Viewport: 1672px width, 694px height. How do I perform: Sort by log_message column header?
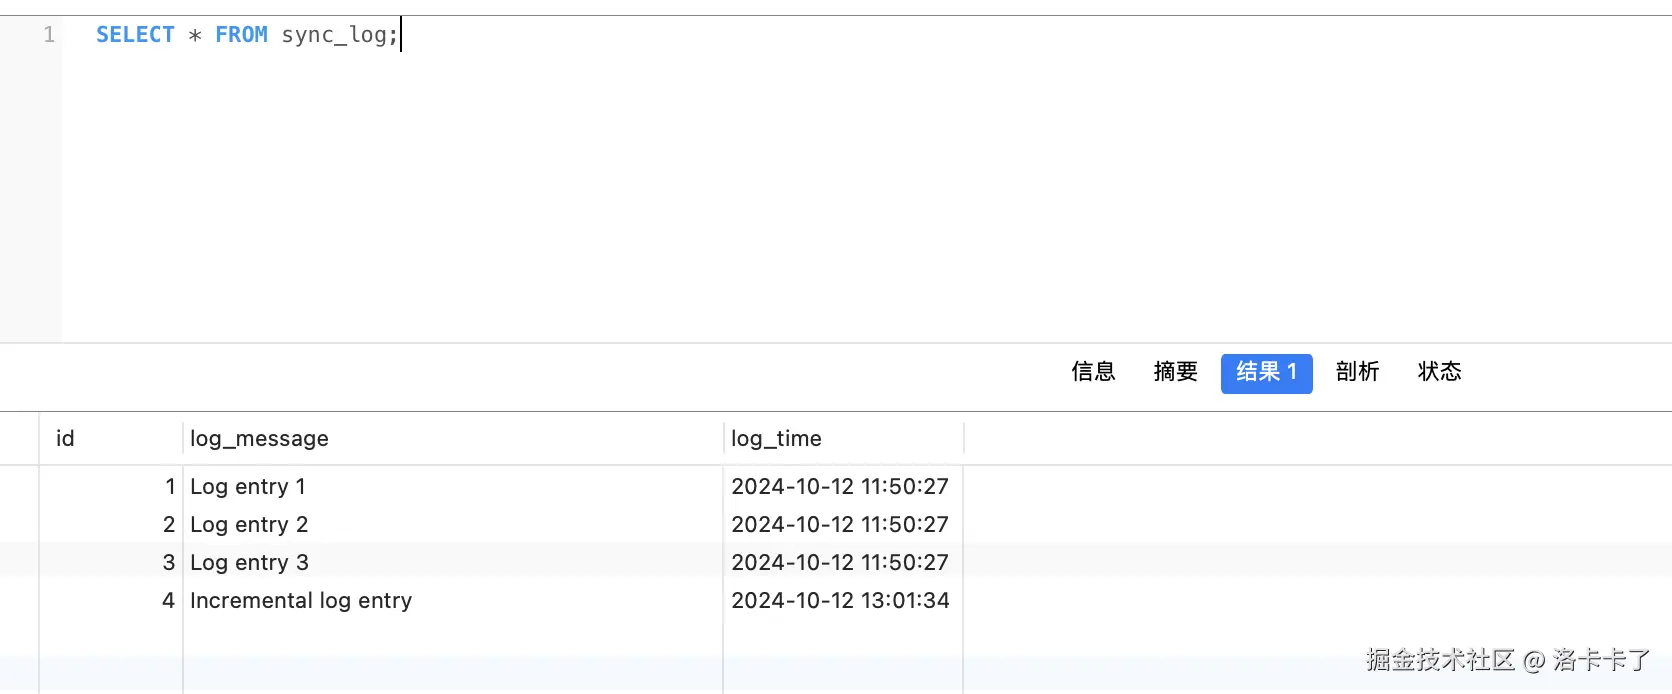259,439
